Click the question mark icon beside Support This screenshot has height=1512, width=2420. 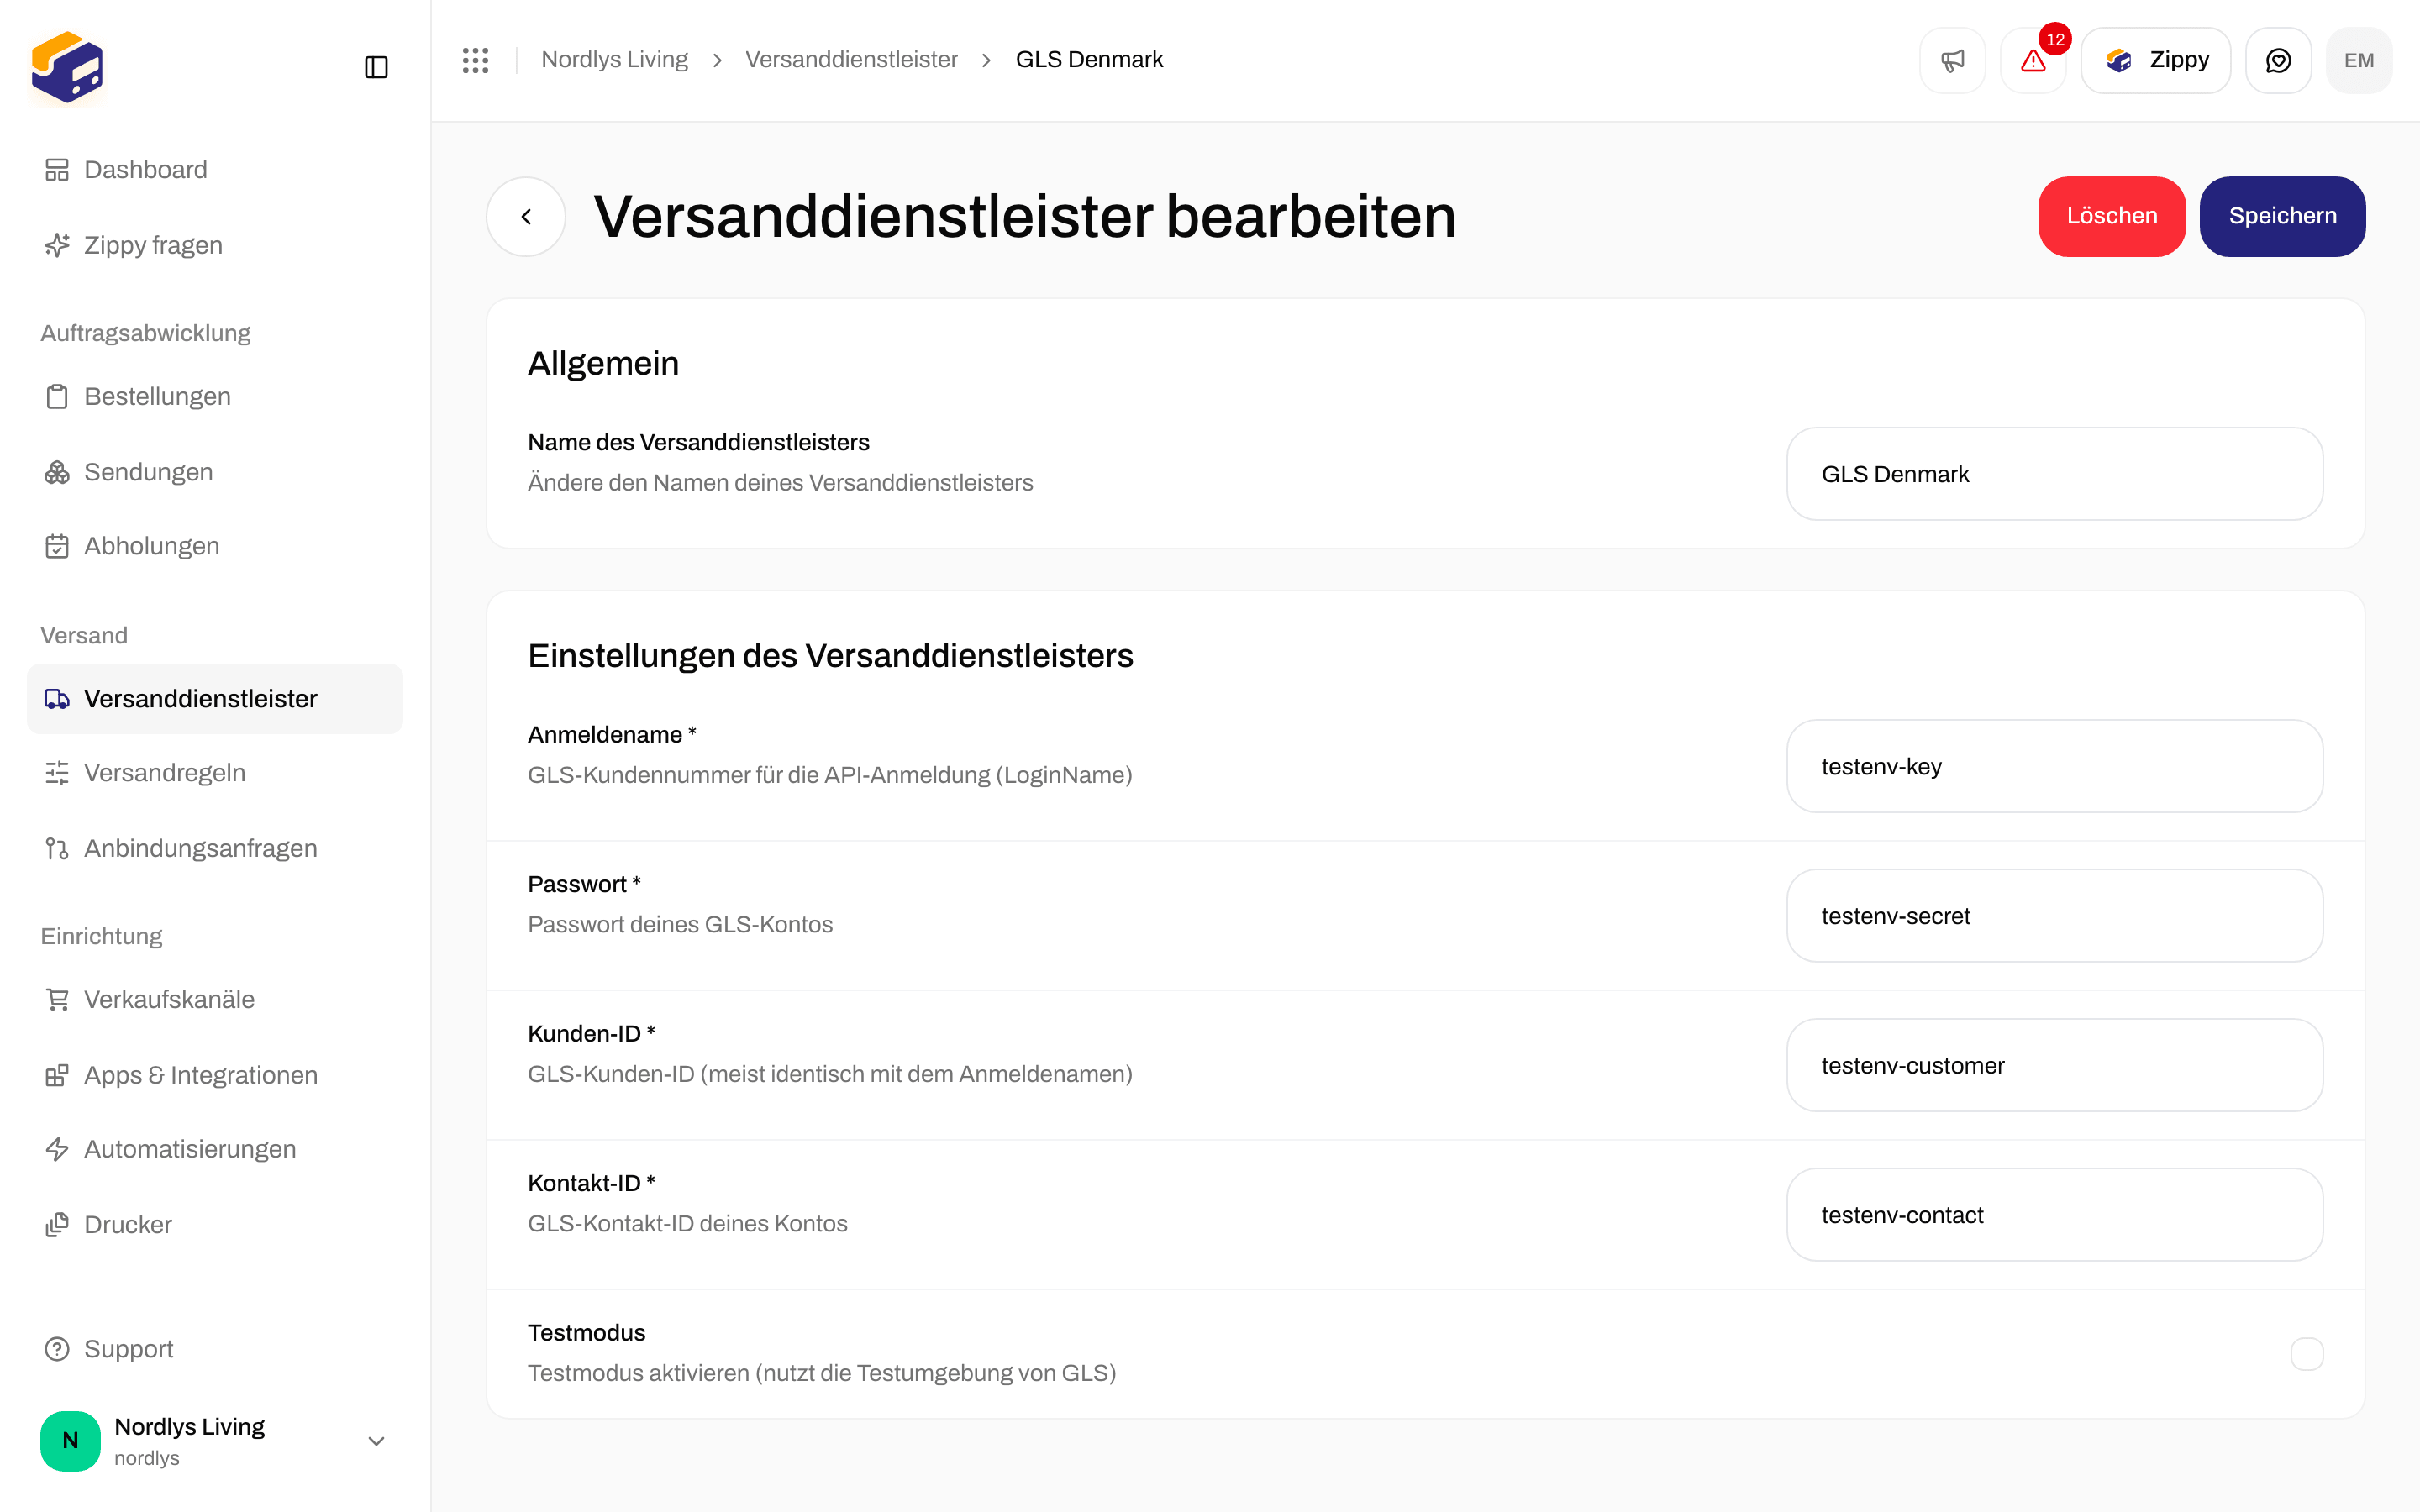click(x=57, y=1349)
